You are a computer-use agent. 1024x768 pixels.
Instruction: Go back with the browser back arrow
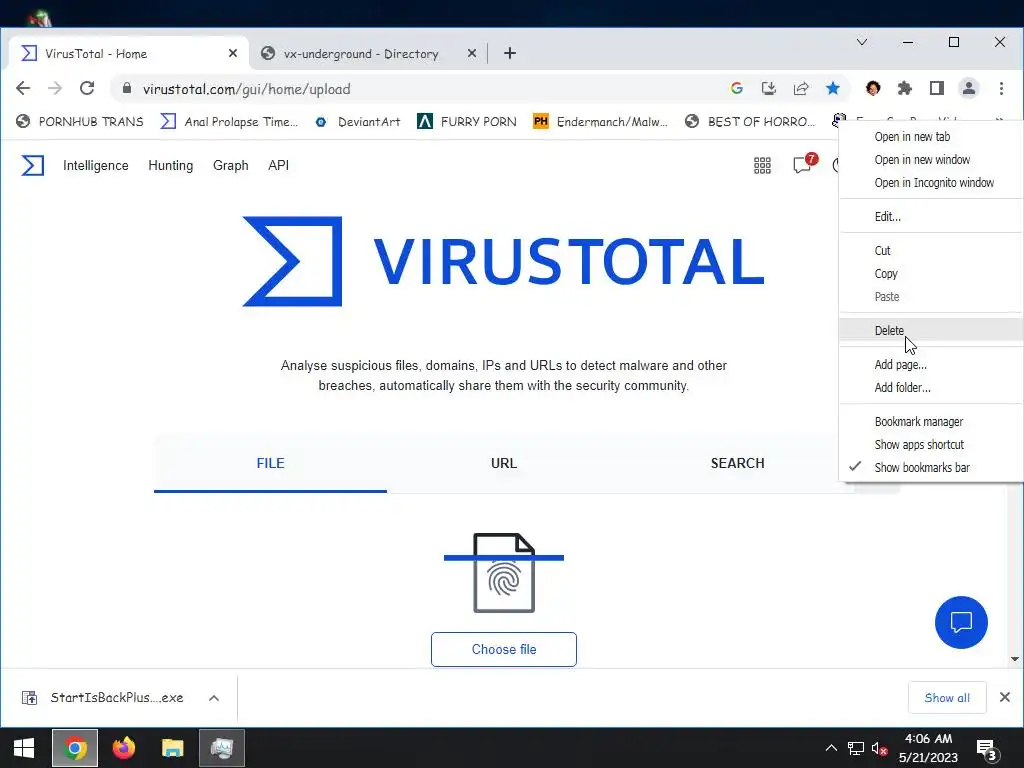[x=23, y=88]
